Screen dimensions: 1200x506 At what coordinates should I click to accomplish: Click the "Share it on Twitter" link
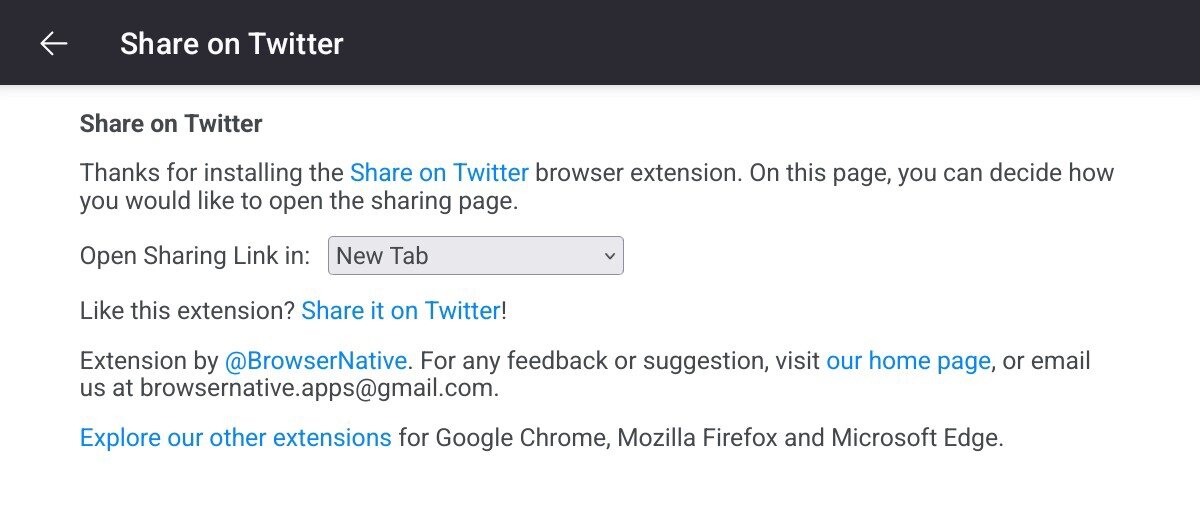tap(400, 311)
